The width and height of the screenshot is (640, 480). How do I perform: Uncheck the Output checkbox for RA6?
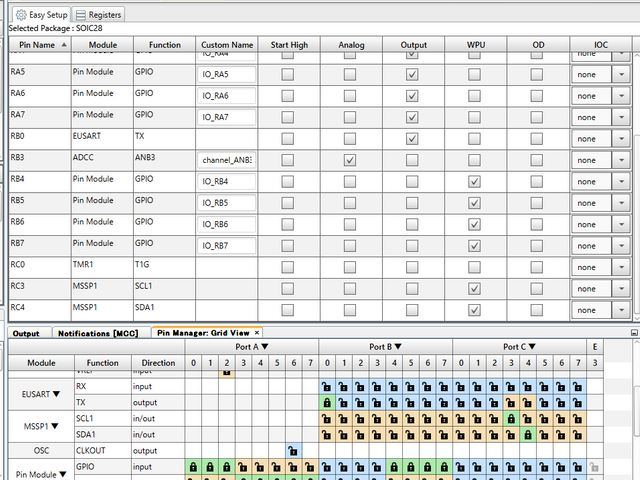[411, 95]
